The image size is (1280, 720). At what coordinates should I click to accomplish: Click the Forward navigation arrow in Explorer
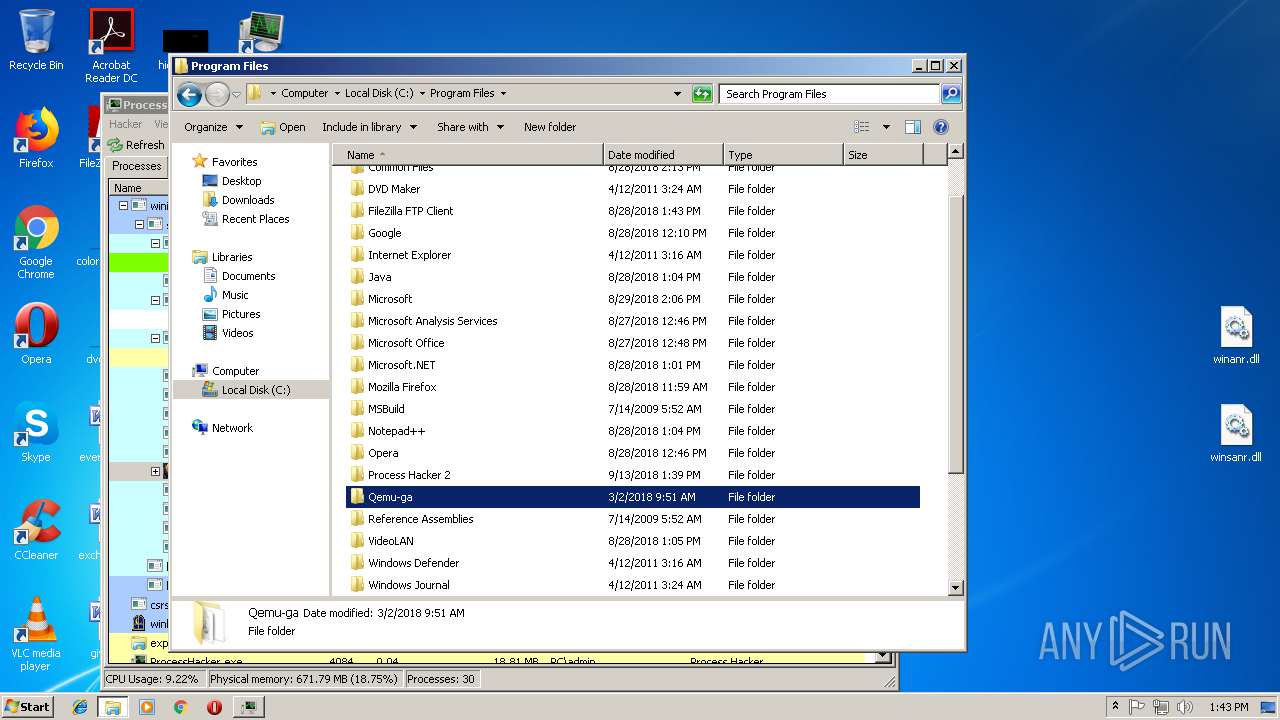[217, 94]
